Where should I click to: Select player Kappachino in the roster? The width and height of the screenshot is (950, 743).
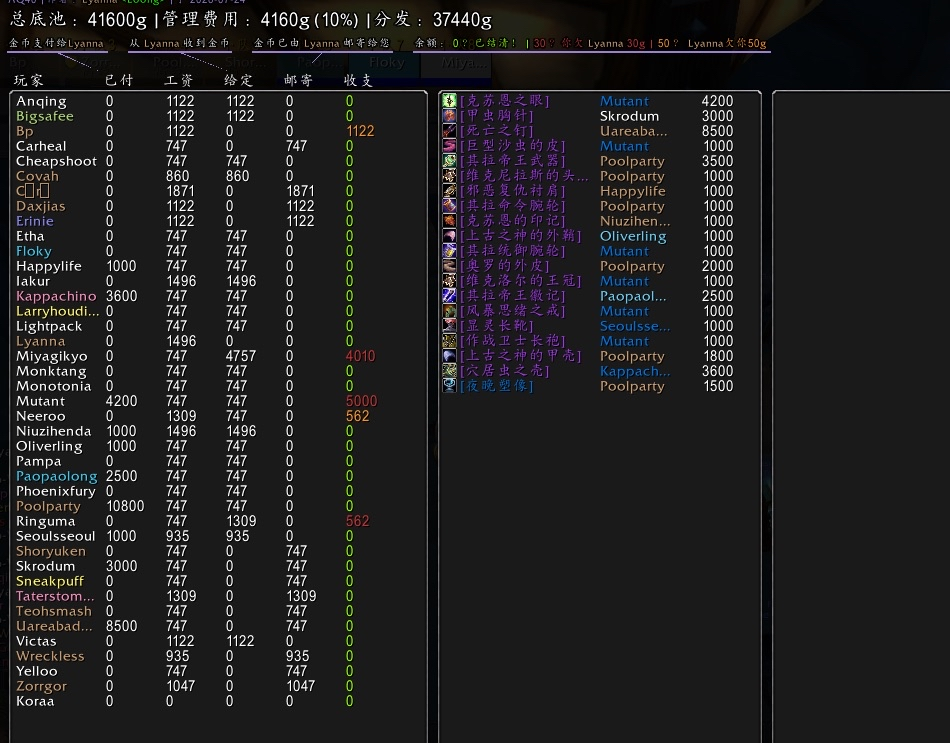point(56,296)
